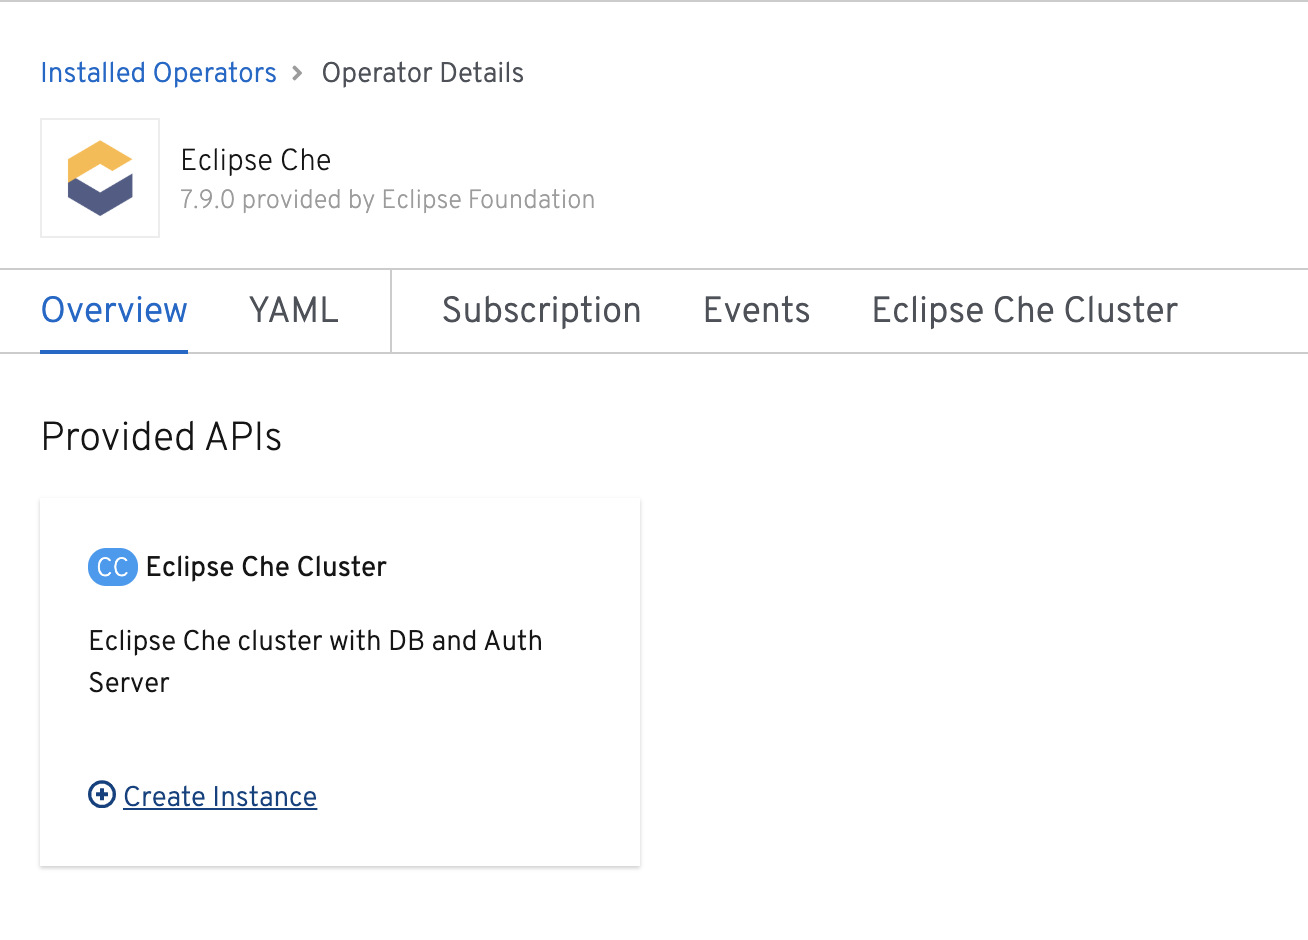Viewport: 1308px width, 940px height.
Task: Click the Eclipse Che cluster description text
Action: click(315, 661)
